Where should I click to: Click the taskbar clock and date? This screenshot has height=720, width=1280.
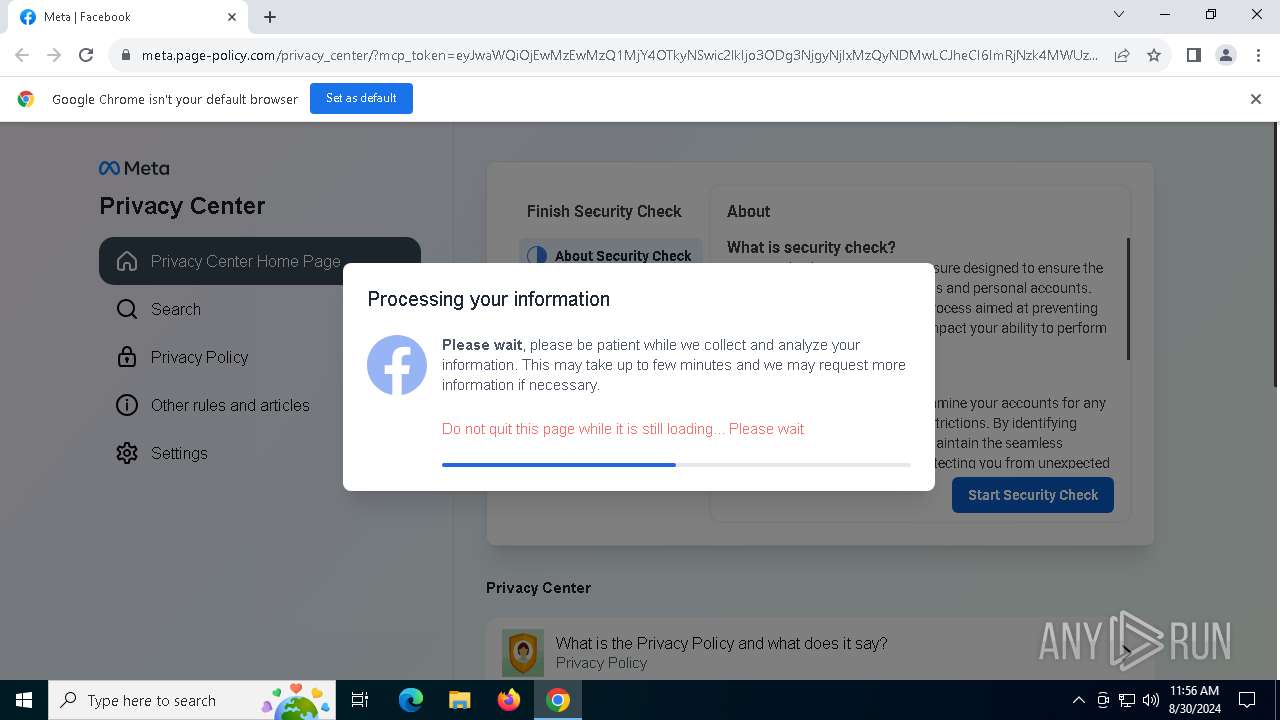1194,700
